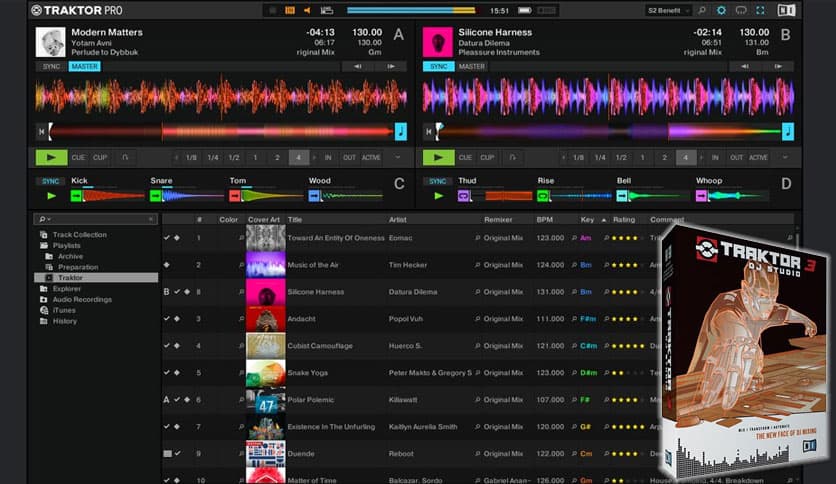Trigger the Whoop sample slot pink button

tap(701, 196)
